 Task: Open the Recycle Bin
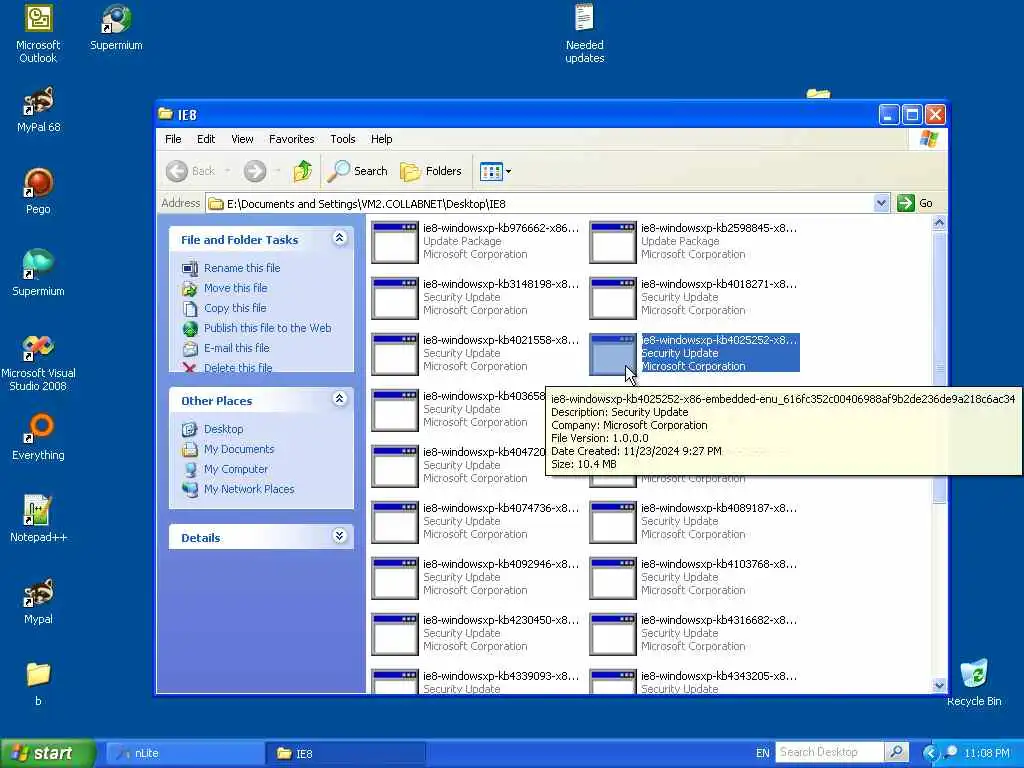pyautogui.click(x=974, y=683)
